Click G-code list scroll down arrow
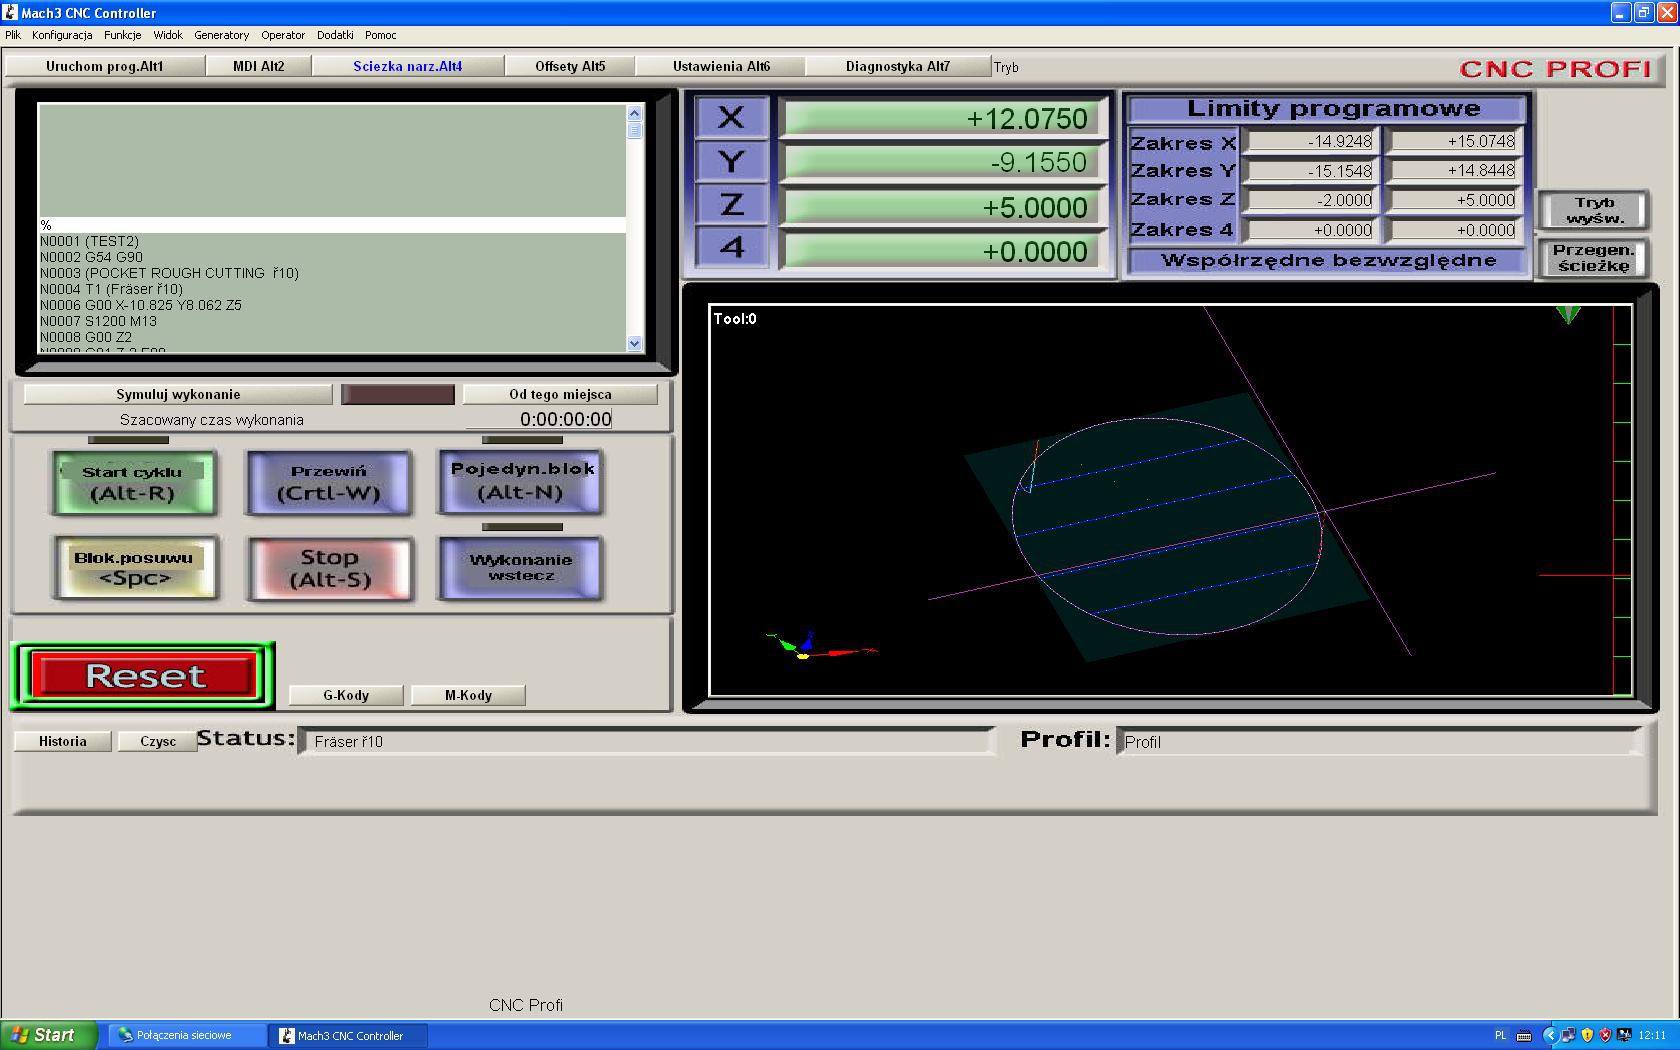Screen dimensions: 1680x1050 pos(634,343)
